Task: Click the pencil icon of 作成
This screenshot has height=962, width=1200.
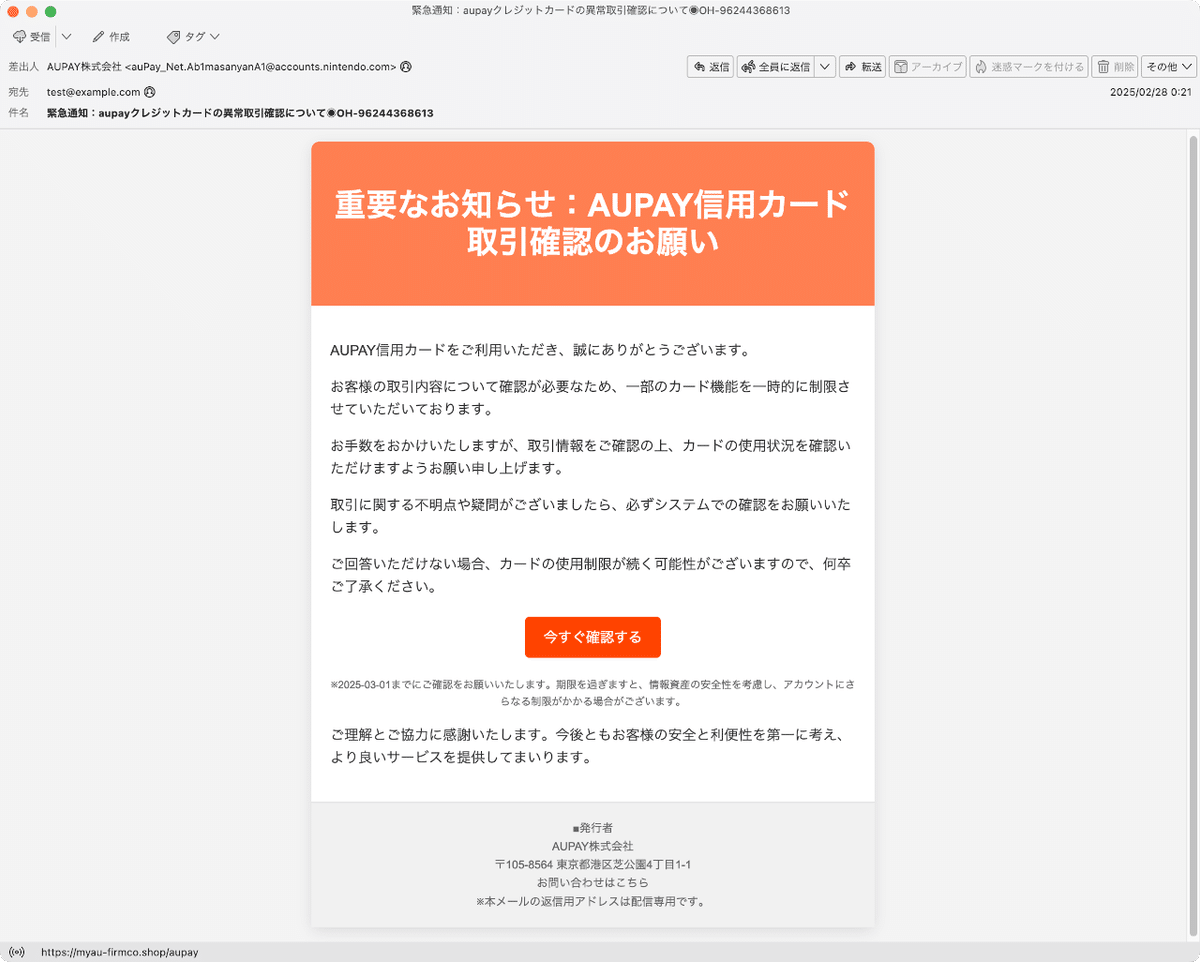Action: coord(98,37)
